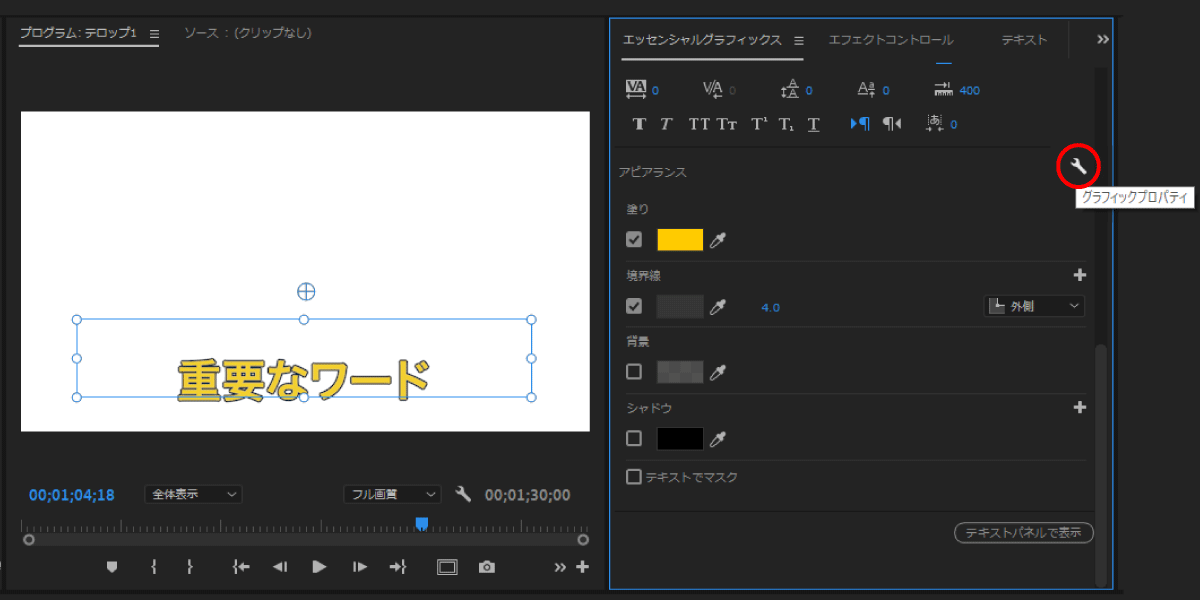This screenshot has width=1200, height=600.
Task: Pick background color with 背景 eyedropper
Action: 718,372
